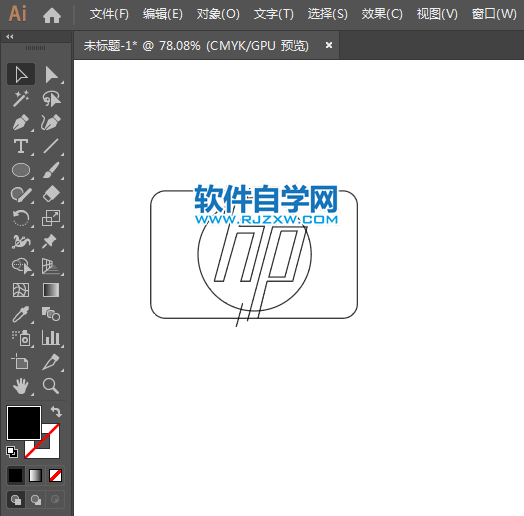Select the Magic Wand tool
This screenshot has height=516, width=524.
click(x=21, y=99)
